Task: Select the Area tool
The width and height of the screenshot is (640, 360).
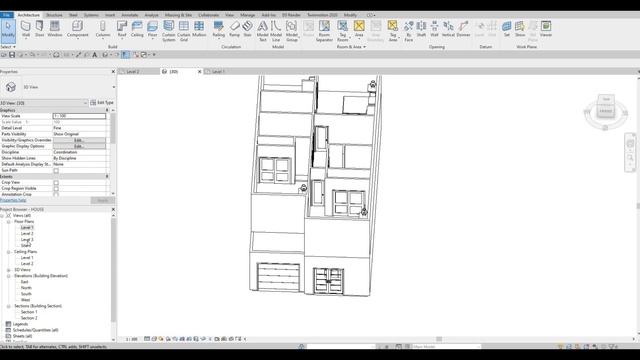Action: pos(359,29)
